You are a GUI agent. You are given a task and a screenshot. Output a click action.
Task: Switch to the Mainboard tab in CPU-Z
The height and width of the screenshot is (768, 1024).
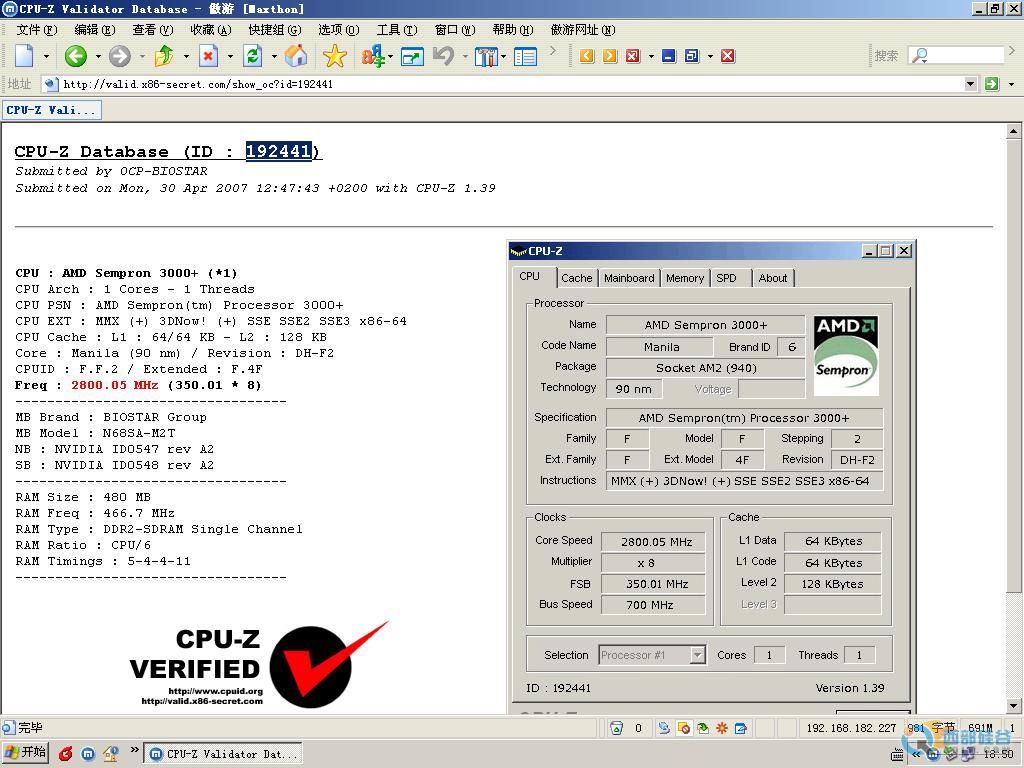629,278
